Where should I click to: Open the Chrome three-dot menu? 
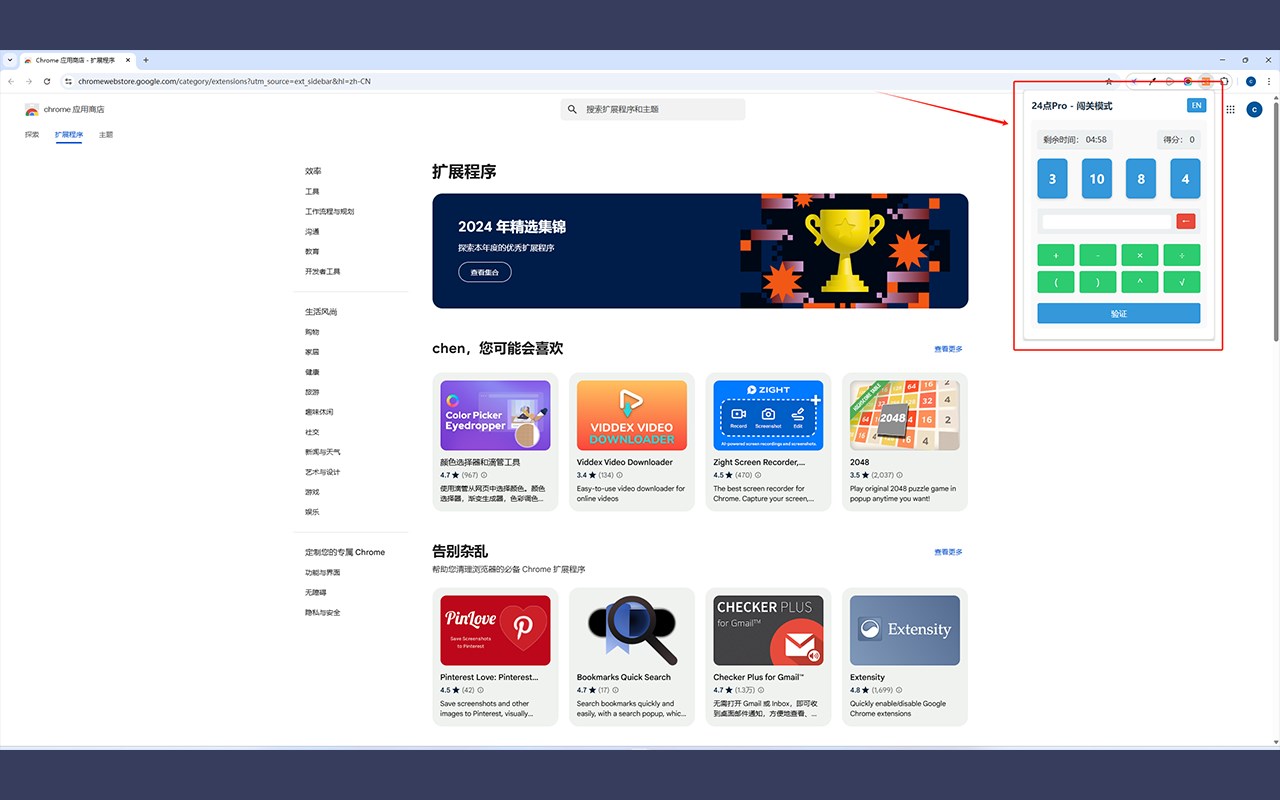coord(1269,81)
